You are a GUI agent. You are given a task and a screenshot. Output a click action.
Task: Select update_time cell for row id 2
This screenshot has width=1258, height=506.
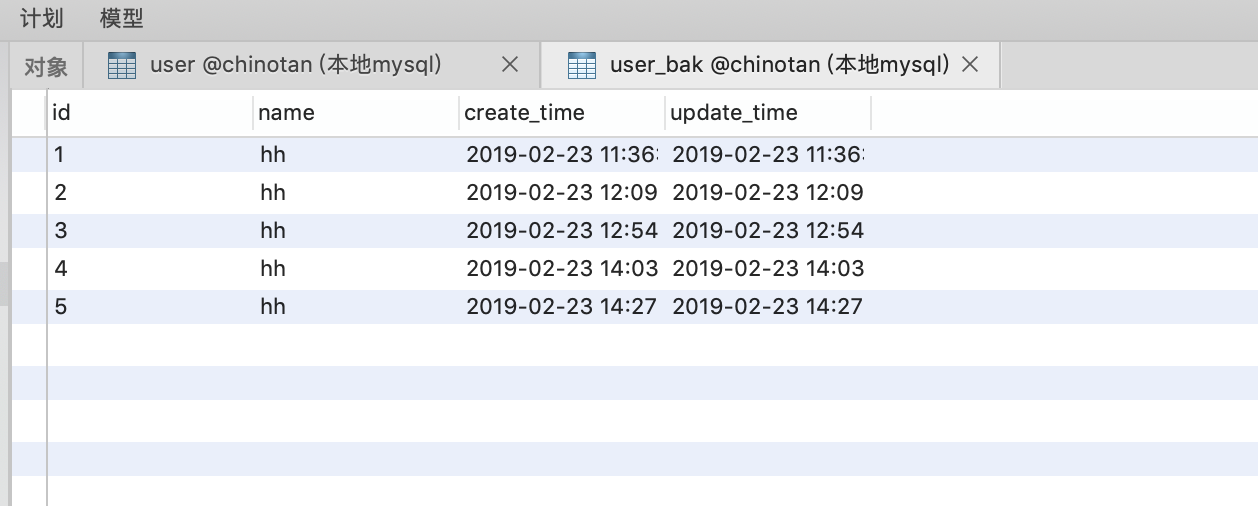point(768,193)
